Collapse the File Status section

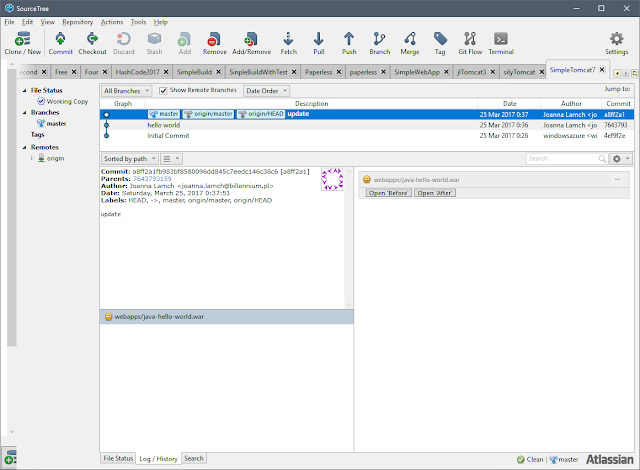pyautogui.click(x=24, y=91)
